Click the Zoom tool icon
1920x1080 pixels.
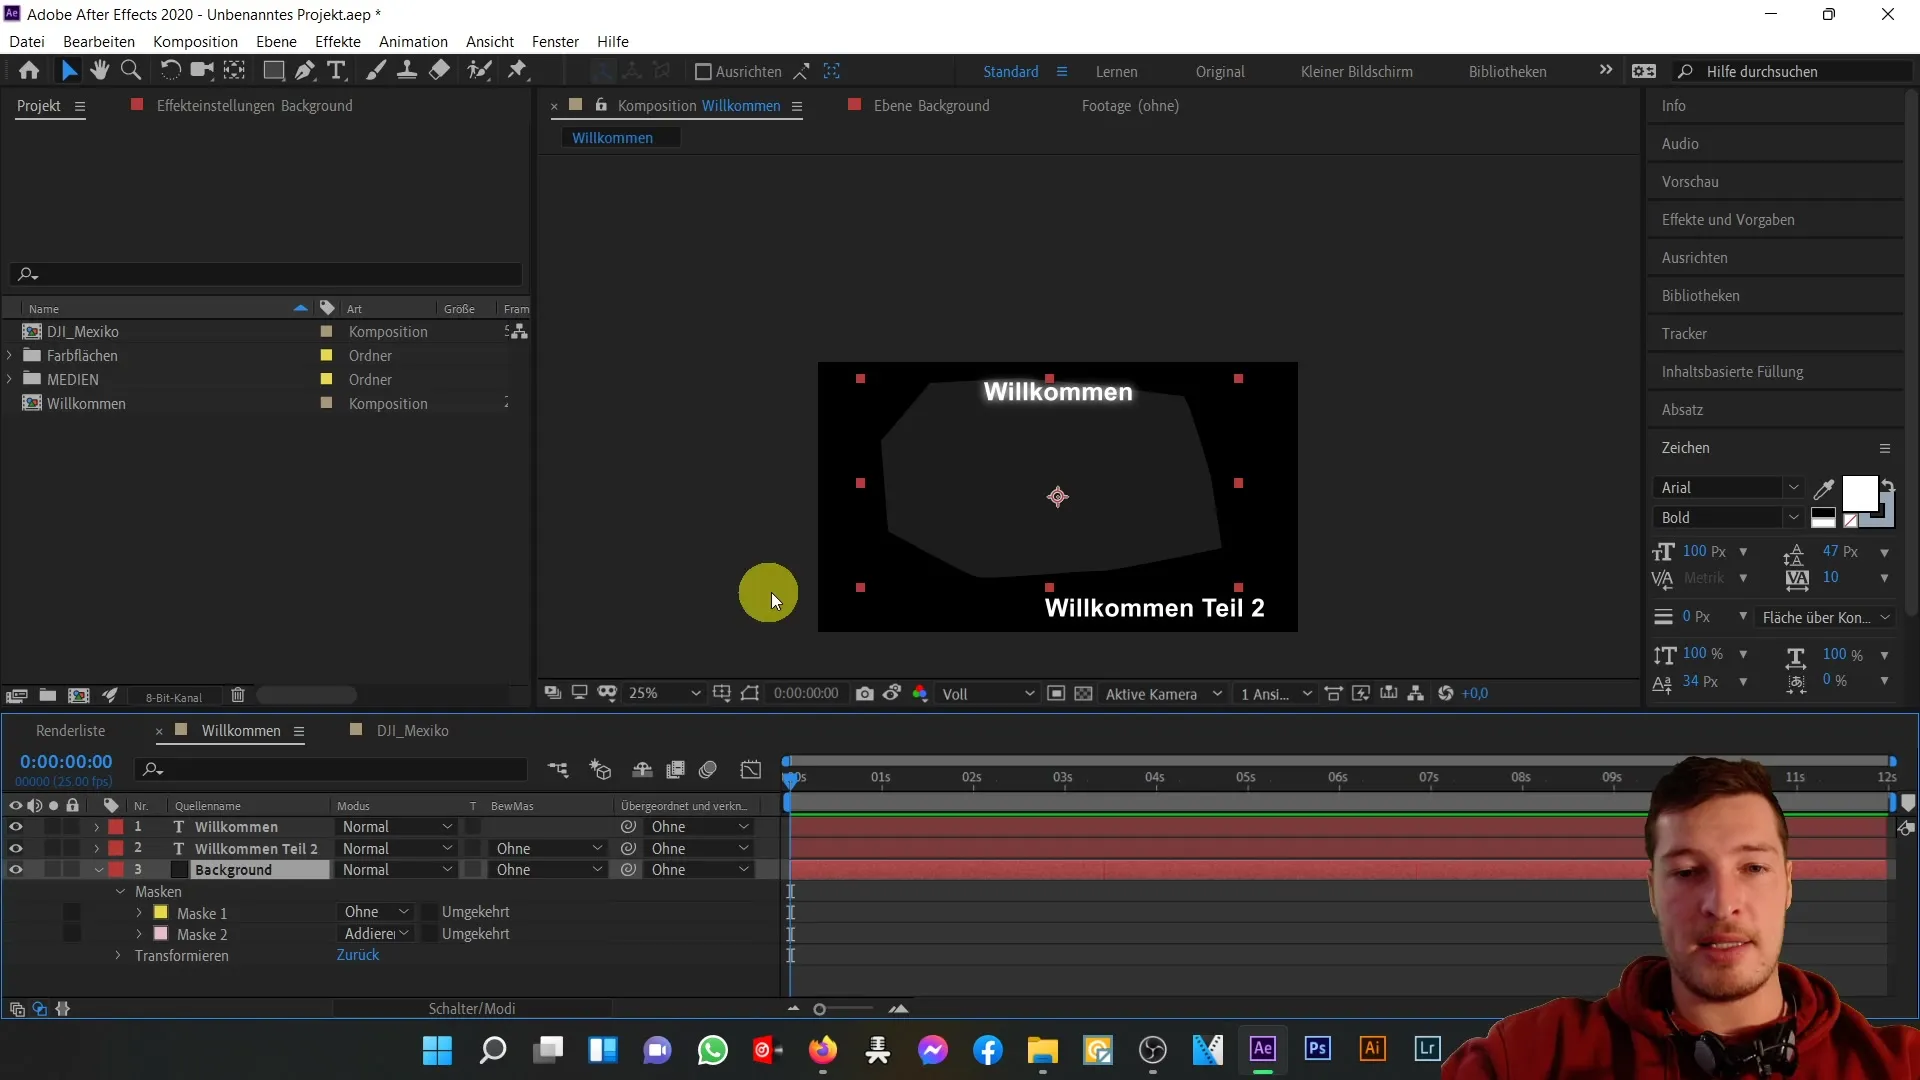pyautogui.click(x=129, y=70)
